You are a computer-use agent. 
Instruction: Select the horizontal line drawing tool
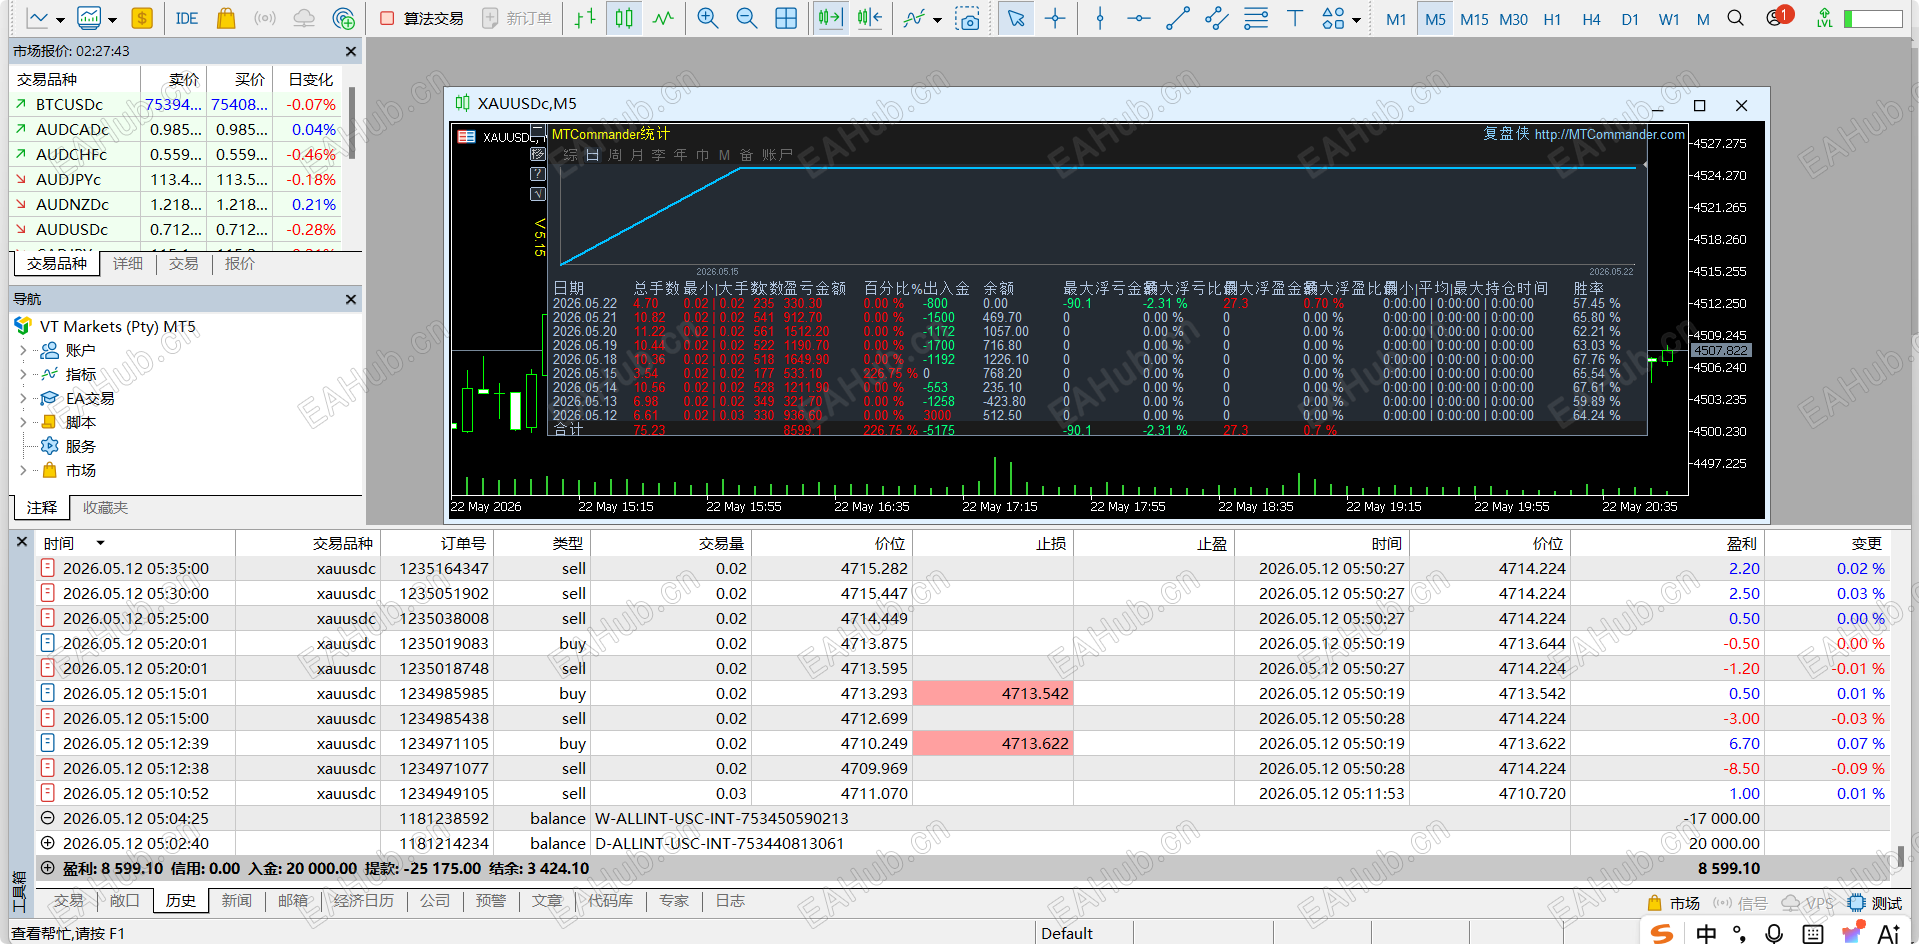coord(1138,18)
